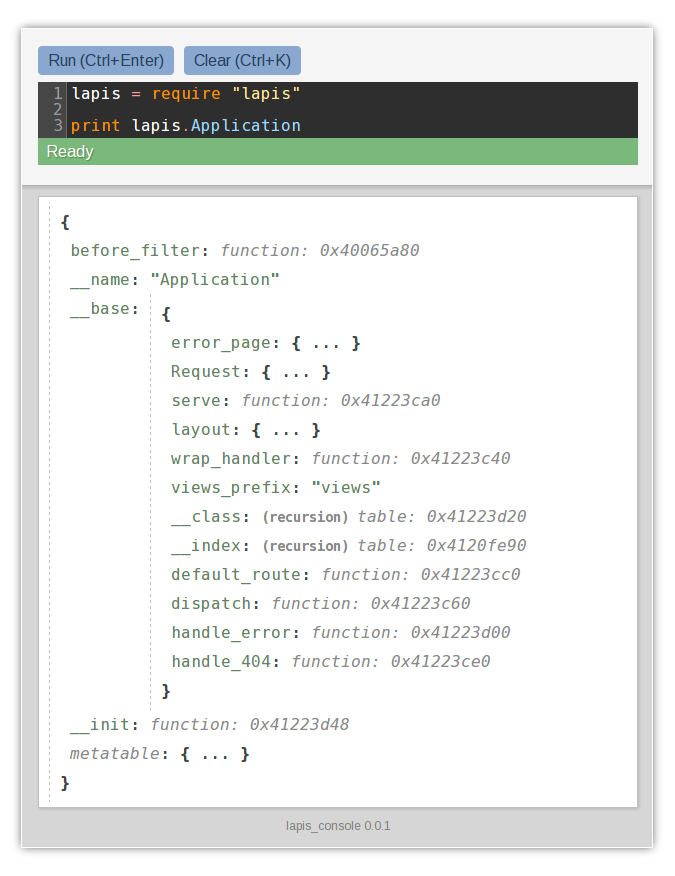Place cursor on code line 1 require statement
This screenshot has width=675, height=876.
(186, 93)
